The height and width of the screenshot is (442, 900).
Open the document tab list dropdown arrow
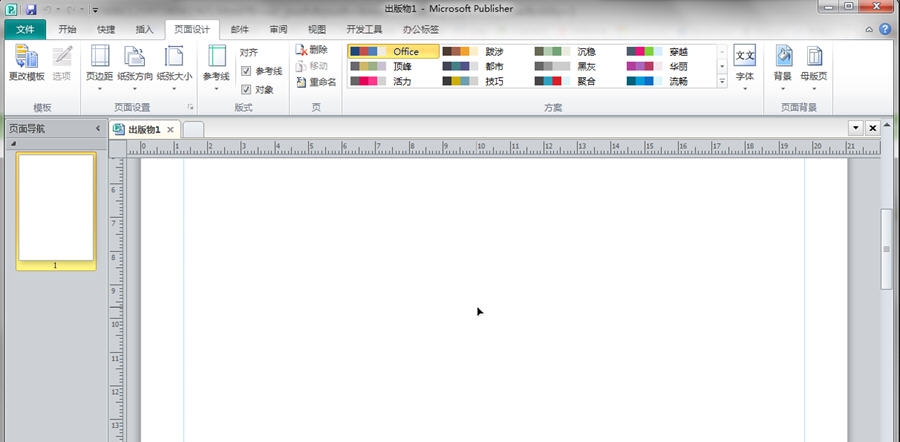tap(856, 129)
